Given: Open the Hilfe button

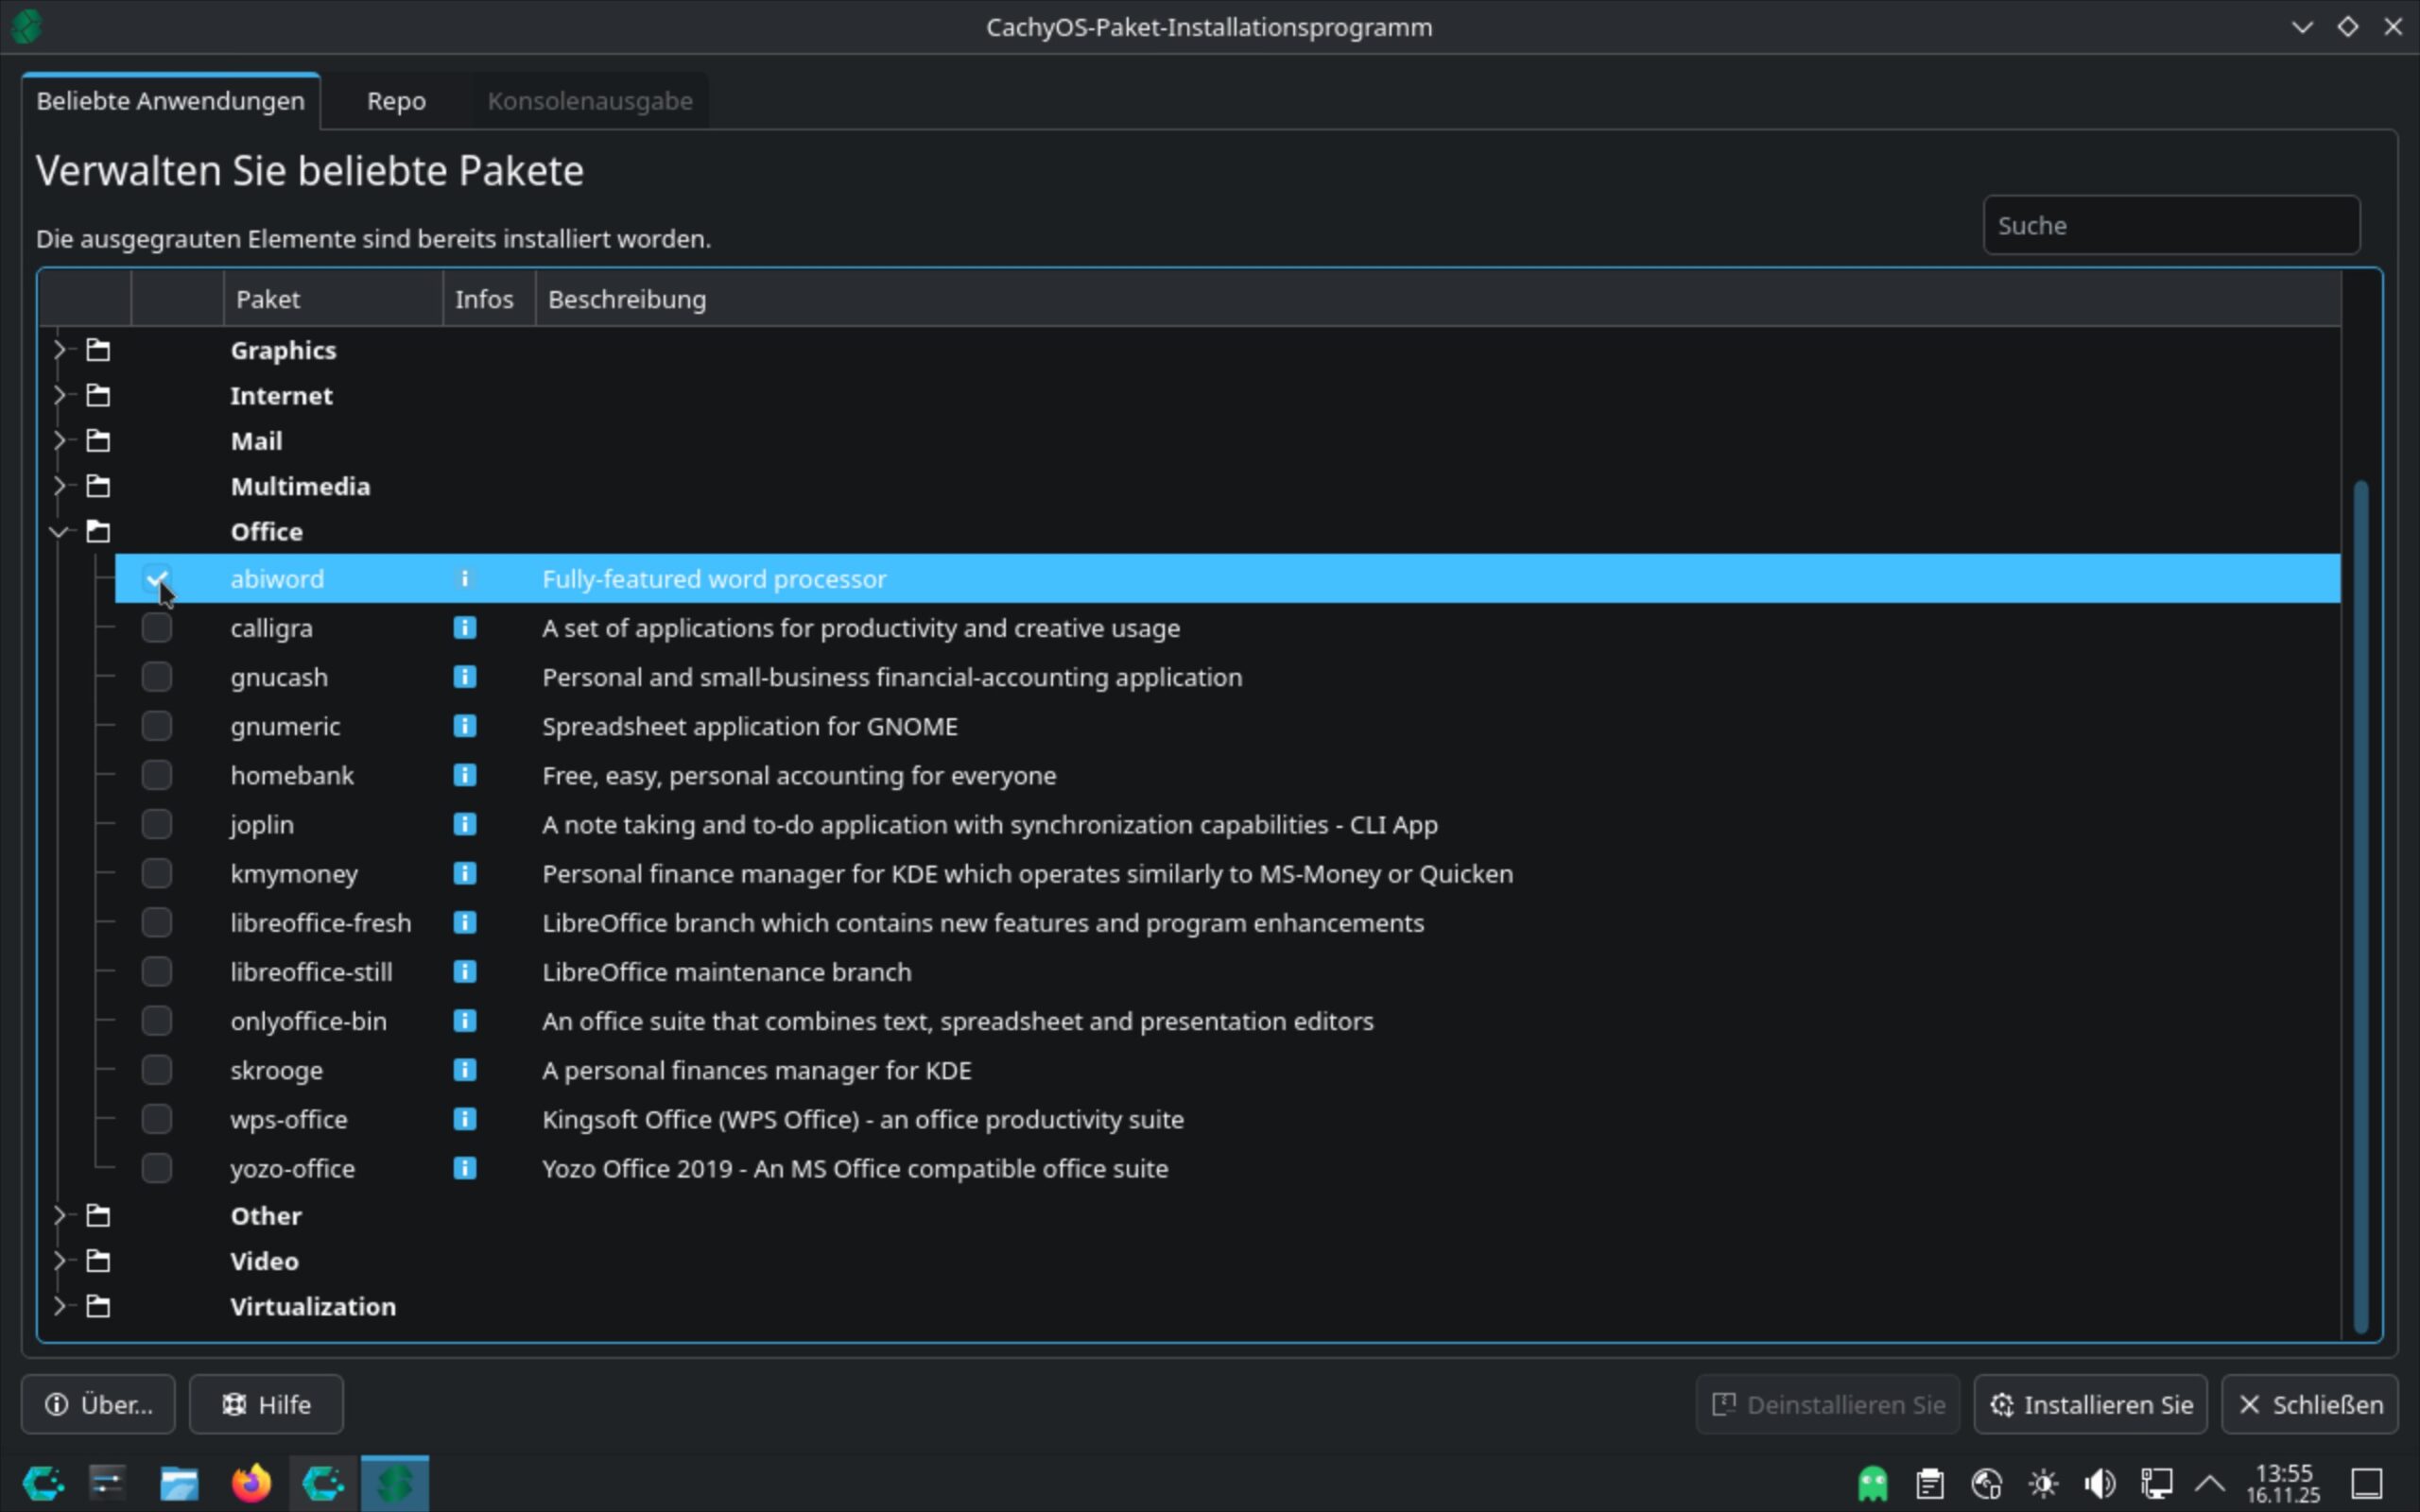Looking at the screenshot, I should pyautogui.click(x=266, y=1404).
